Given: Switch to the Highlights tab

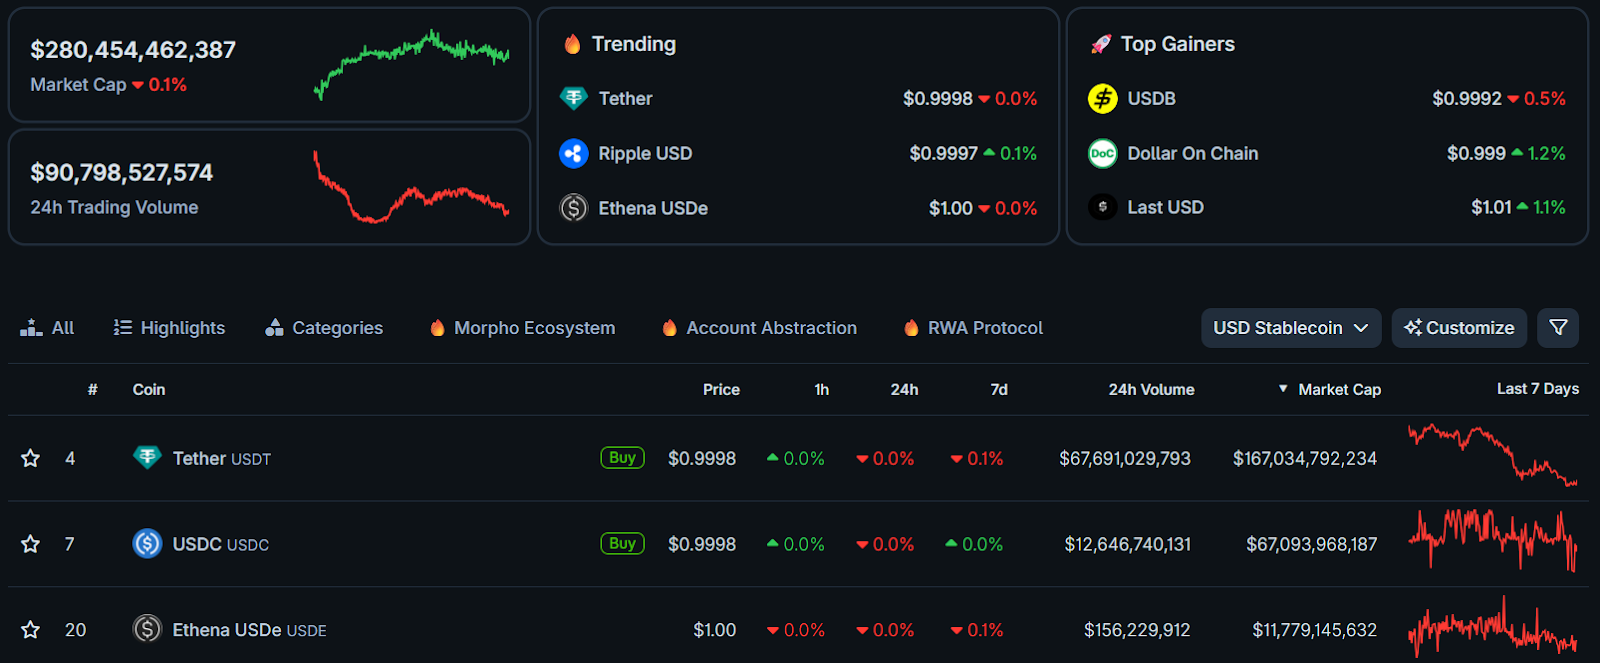Looking at the screenshot, I should click(x=169, y=328).
